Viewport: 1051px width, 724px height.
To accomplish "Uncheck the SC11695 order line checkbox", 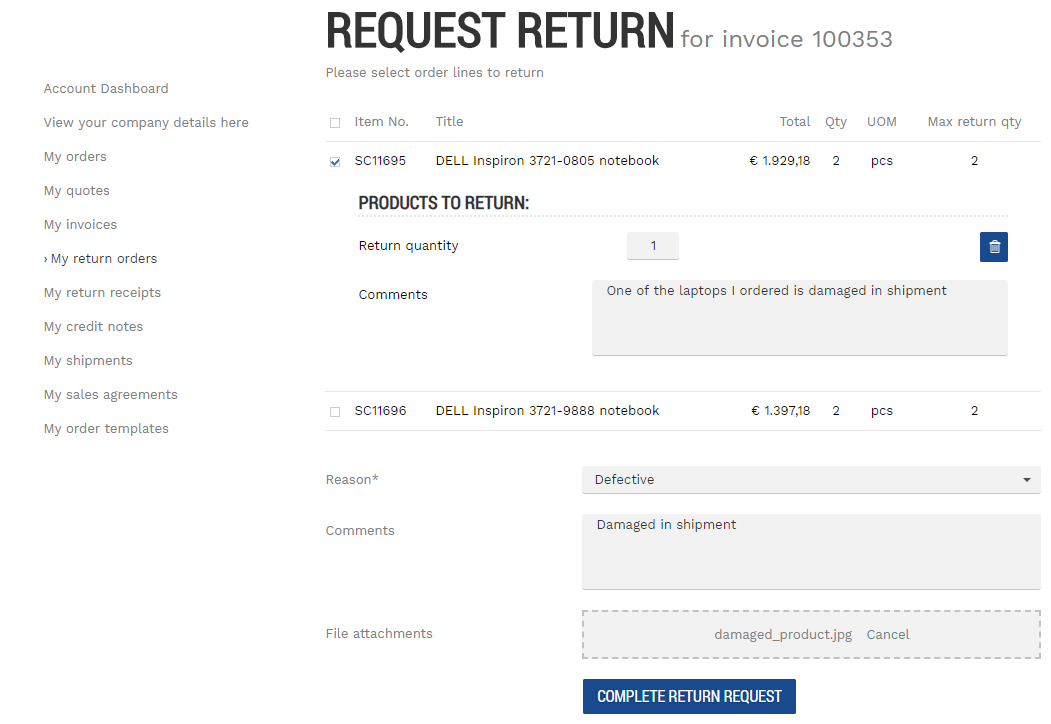I will click(x=335, y=162).
